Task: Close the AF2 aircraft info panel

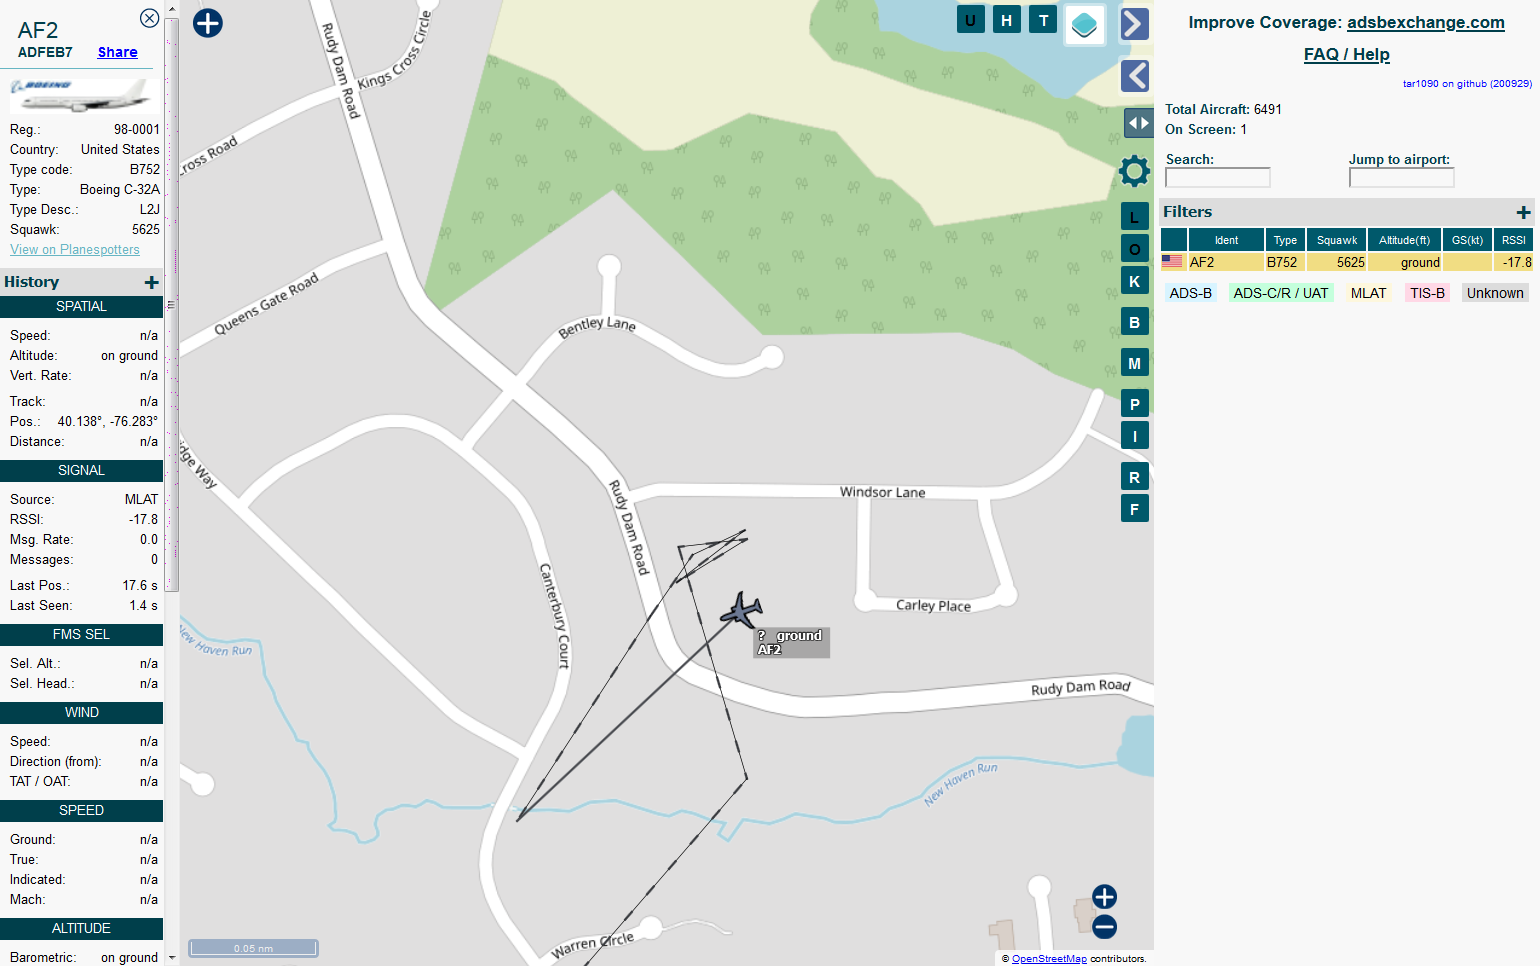Action: click(x=149, y=18)
